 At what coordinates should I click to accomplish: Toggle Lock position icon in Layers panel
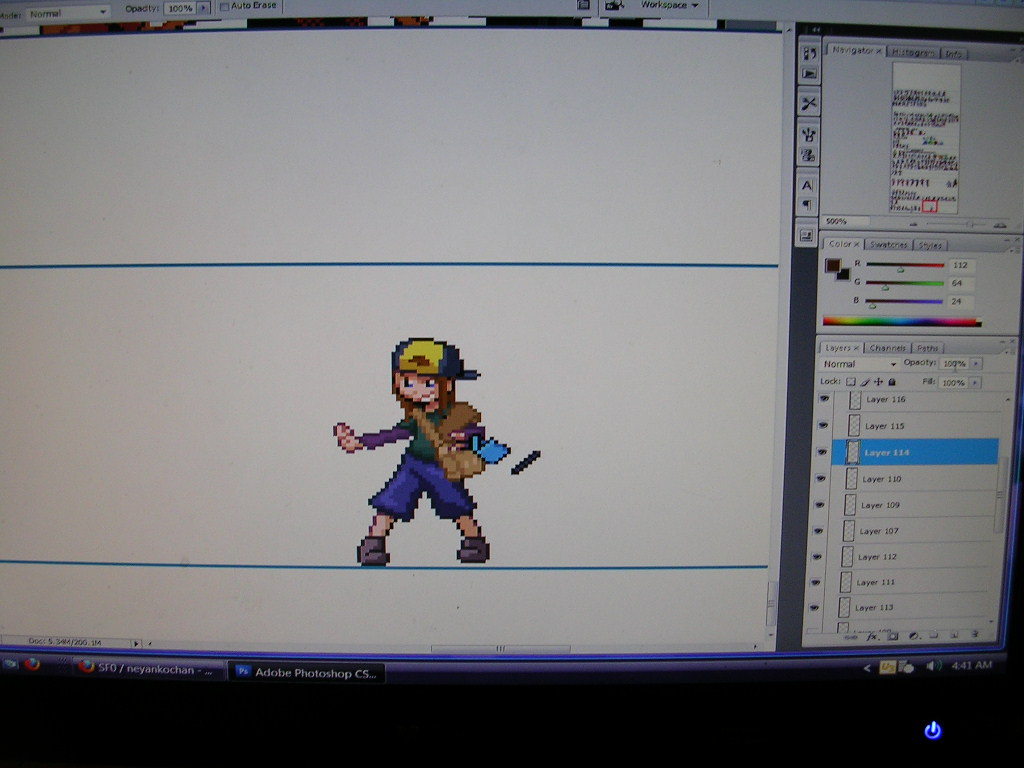click(878, 382)
